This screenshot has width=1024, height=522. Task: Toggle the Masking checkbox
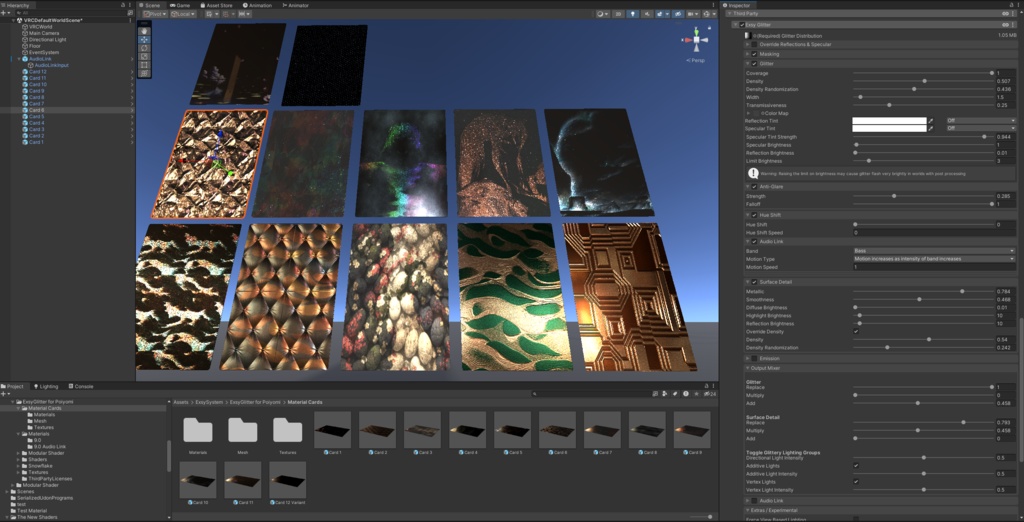click(754, 54)
